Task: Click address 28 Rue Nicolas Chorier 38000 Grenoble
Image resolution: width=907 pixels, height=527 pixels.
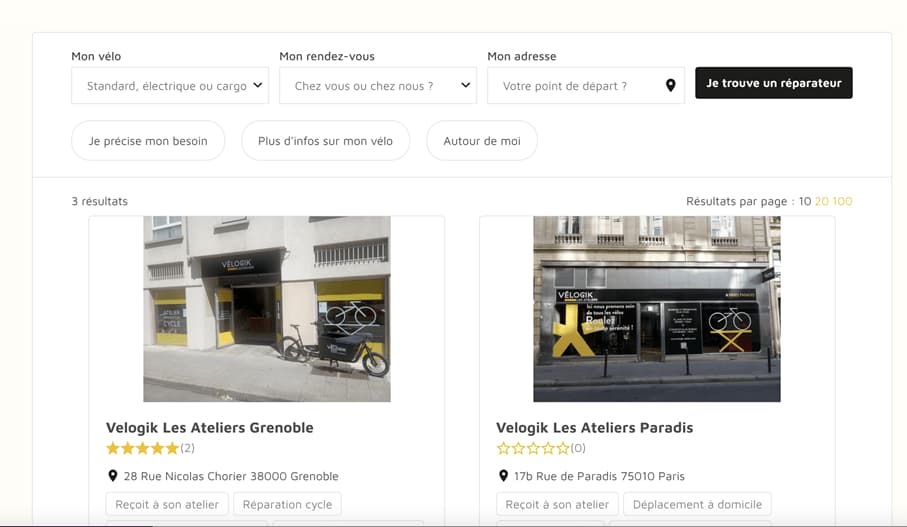Action: point(231,476)
